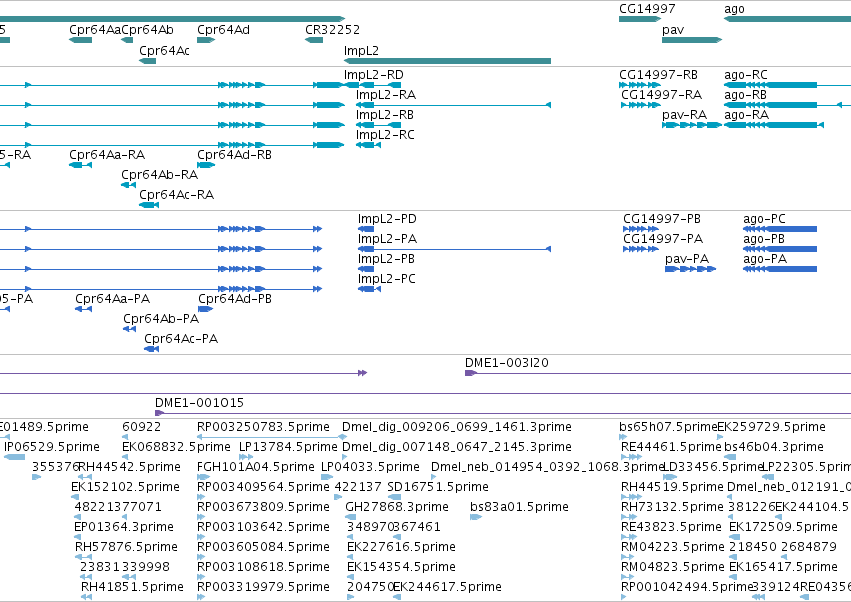Viewport: 851px width, 602px height.
Task: Click the Cpr64Ad gene label
Action: 224,30
